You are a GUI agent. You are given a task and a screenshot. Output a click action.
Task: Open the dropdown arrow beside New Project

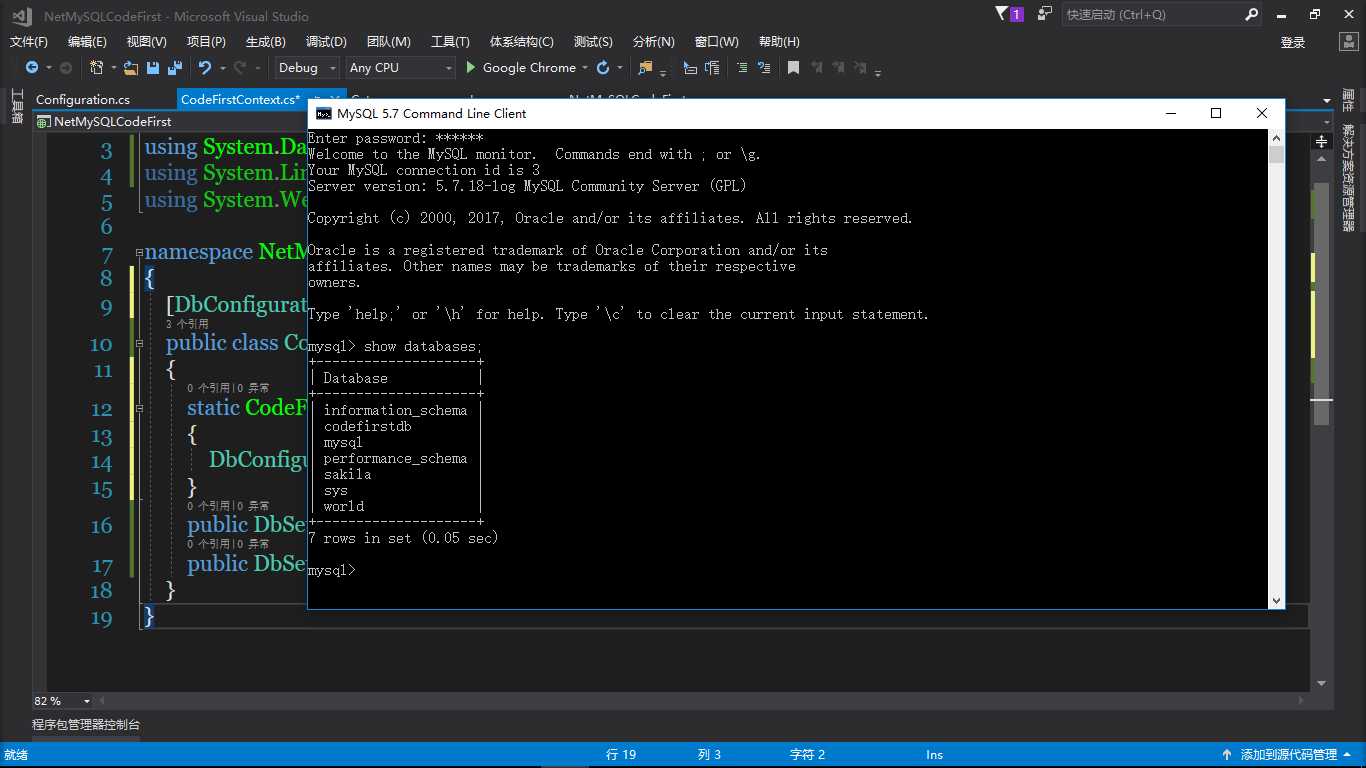113,68
